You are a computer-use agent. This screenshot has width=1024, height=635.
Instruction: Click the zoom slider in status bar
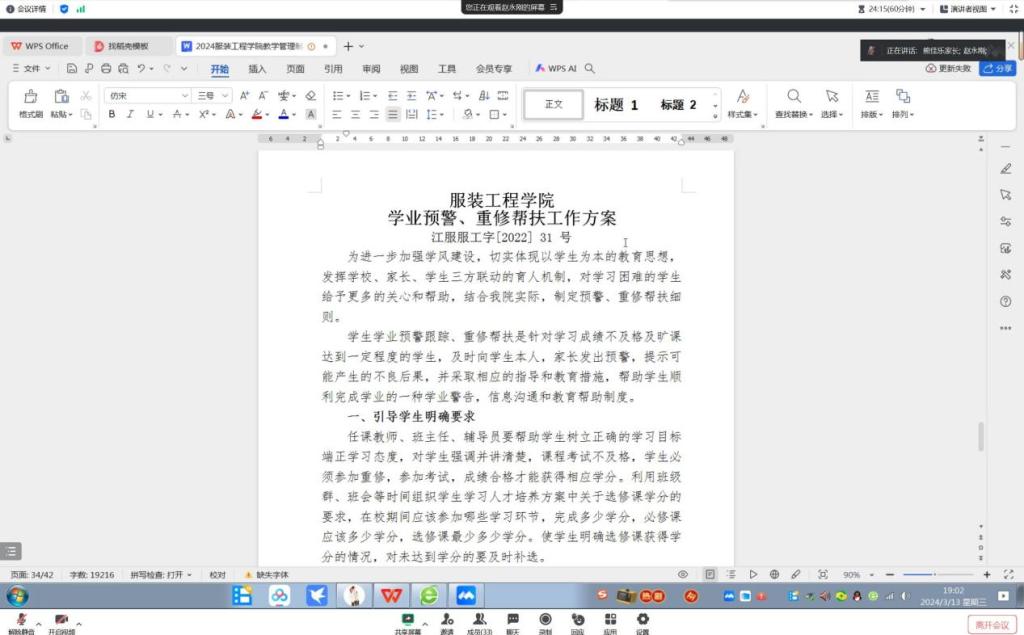pos(938,575)
